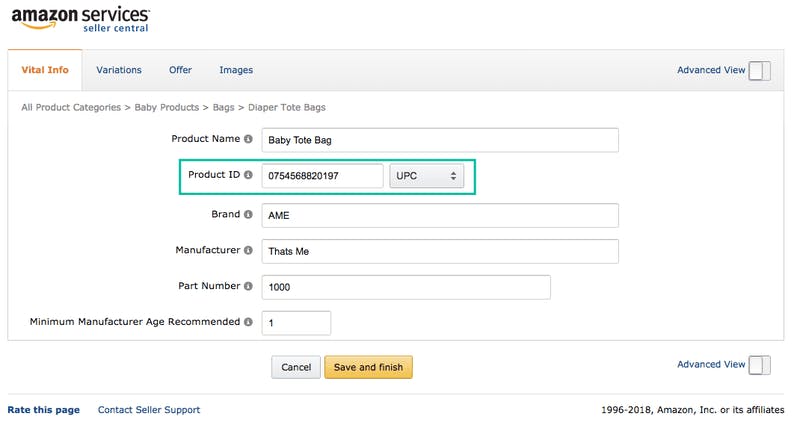Click the Product ID input field
The height and width of the screenshot is (437, 800).
pyautogui.click(x=322, y=176)
